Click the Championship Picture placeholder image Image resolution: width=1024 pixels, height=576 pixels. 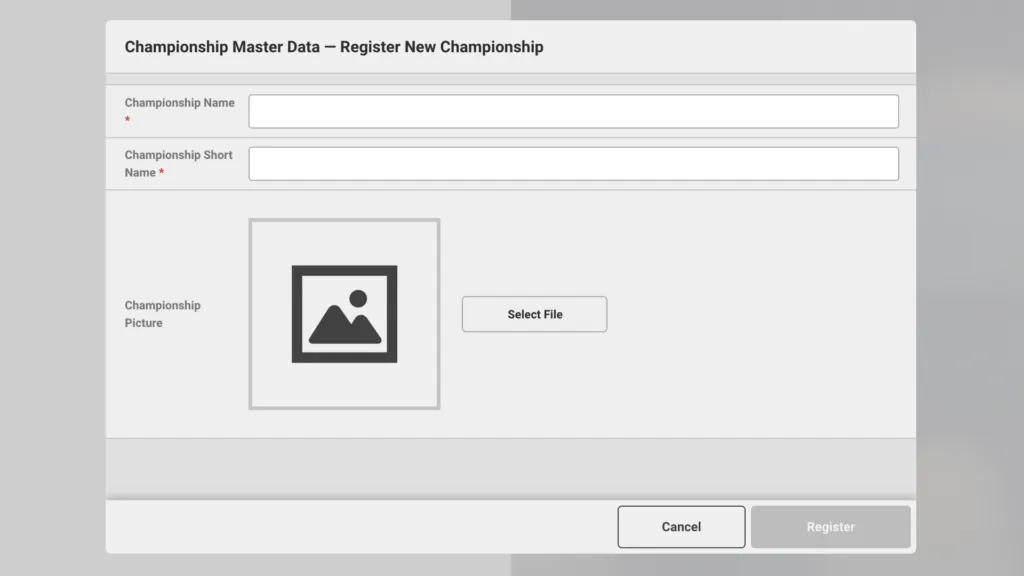pos(344,314)
